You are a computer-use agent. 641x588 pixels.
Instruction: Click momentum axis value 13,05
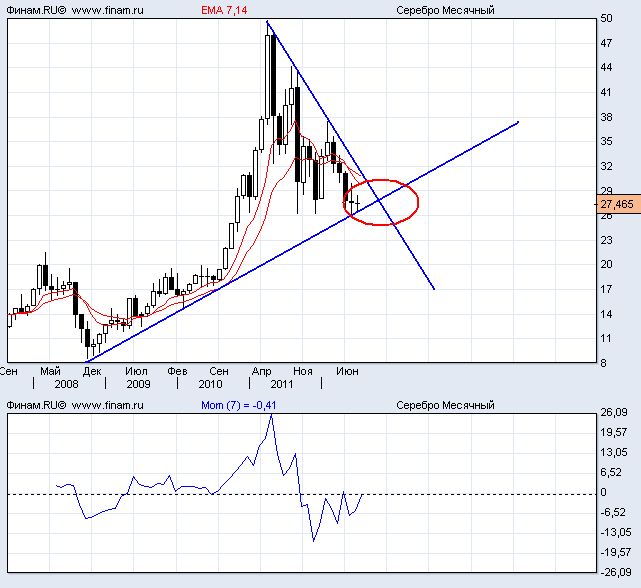(614, 452)
